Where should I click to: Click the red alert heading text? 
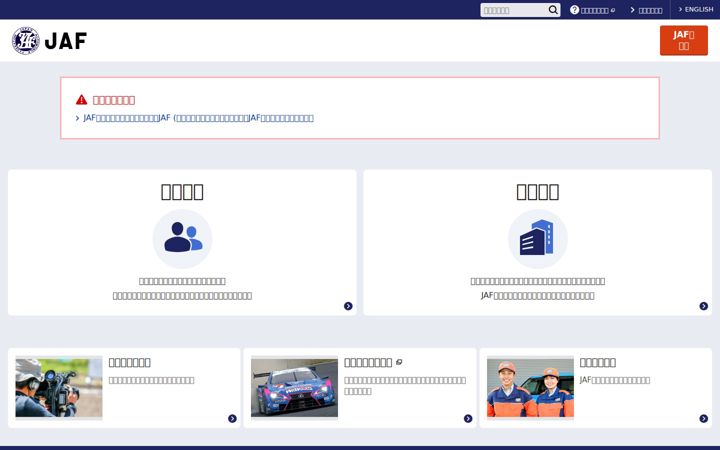point(114,100)
